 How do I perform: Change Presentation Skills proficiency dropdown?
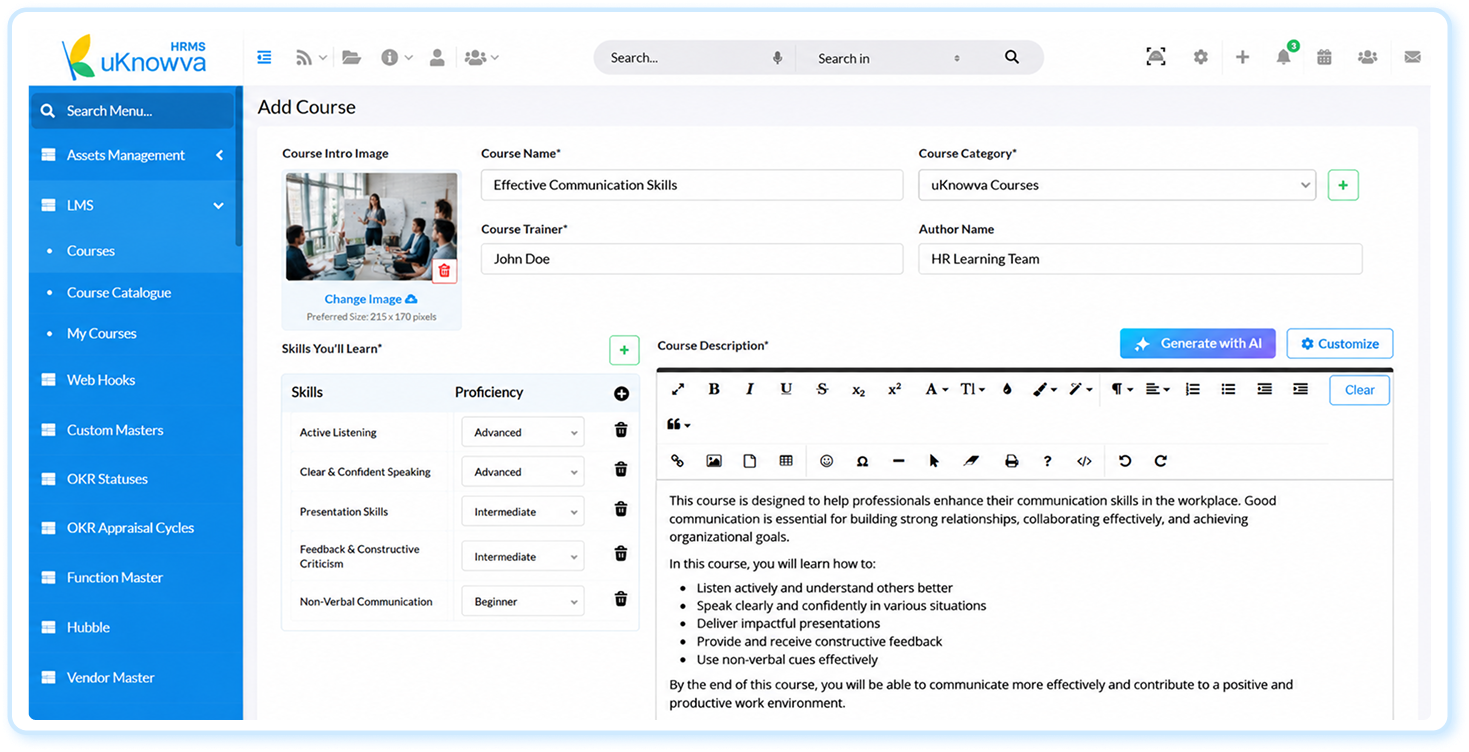click(x=523, y=512)
